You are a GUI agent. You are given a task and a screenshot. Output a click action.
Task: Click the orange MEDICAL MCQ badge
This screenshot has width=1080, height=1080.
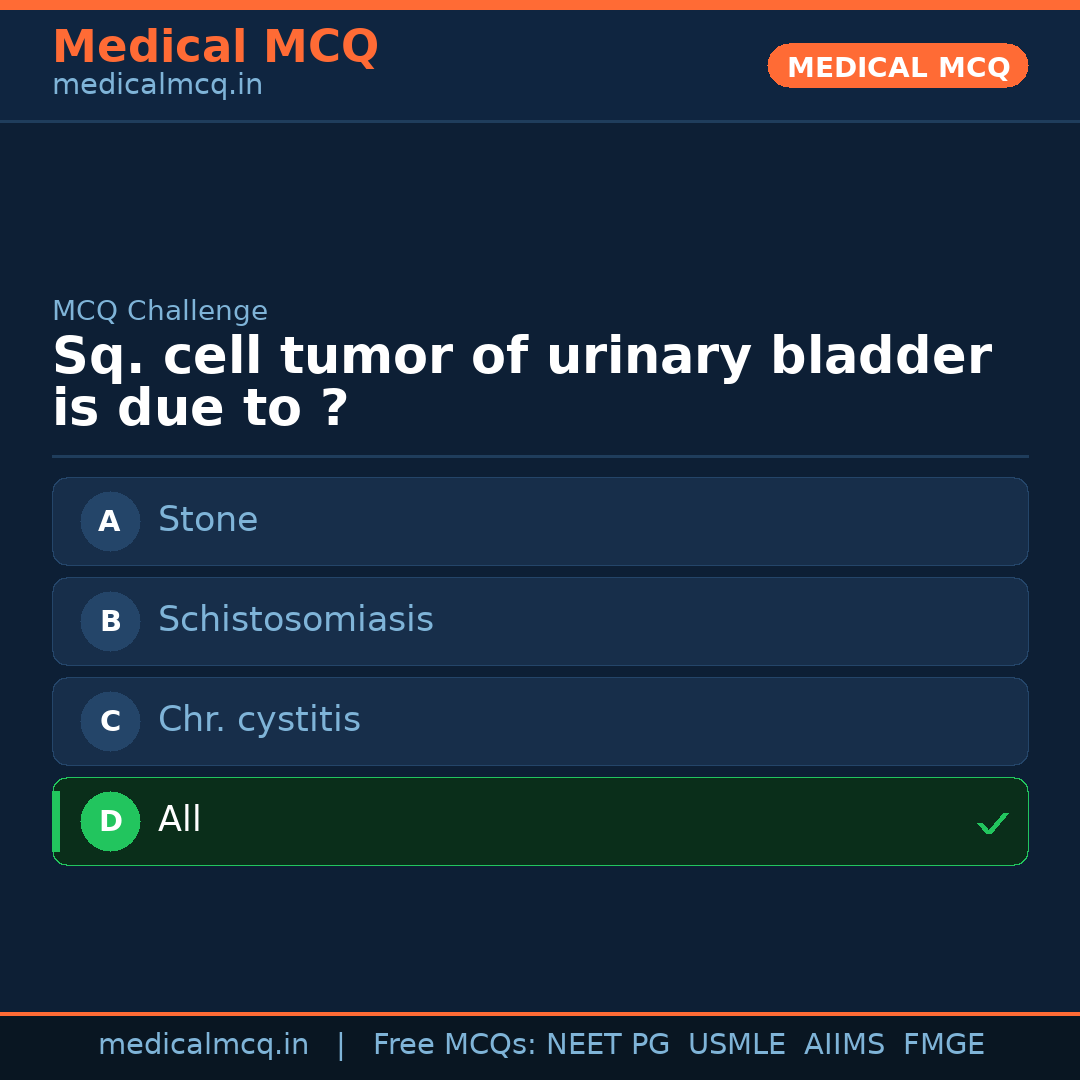(x=897, y=66)
